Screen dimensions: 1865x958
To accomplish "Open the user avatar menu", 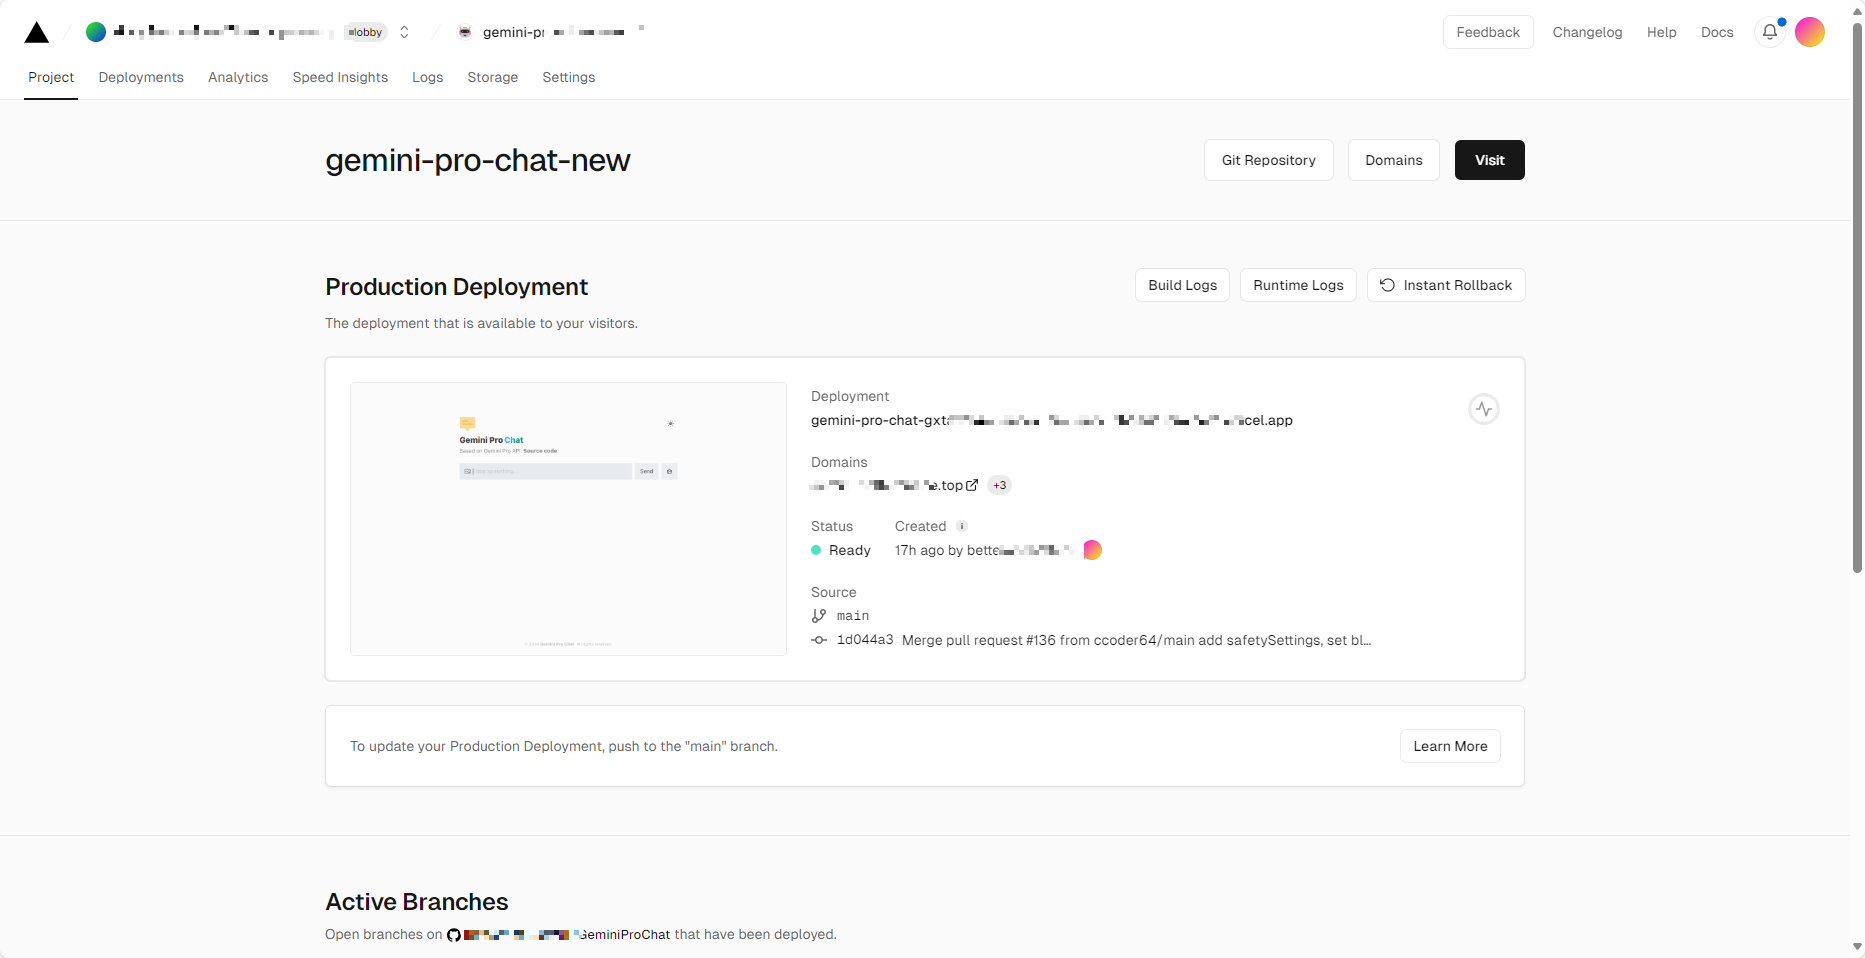I will point(1809,32).
